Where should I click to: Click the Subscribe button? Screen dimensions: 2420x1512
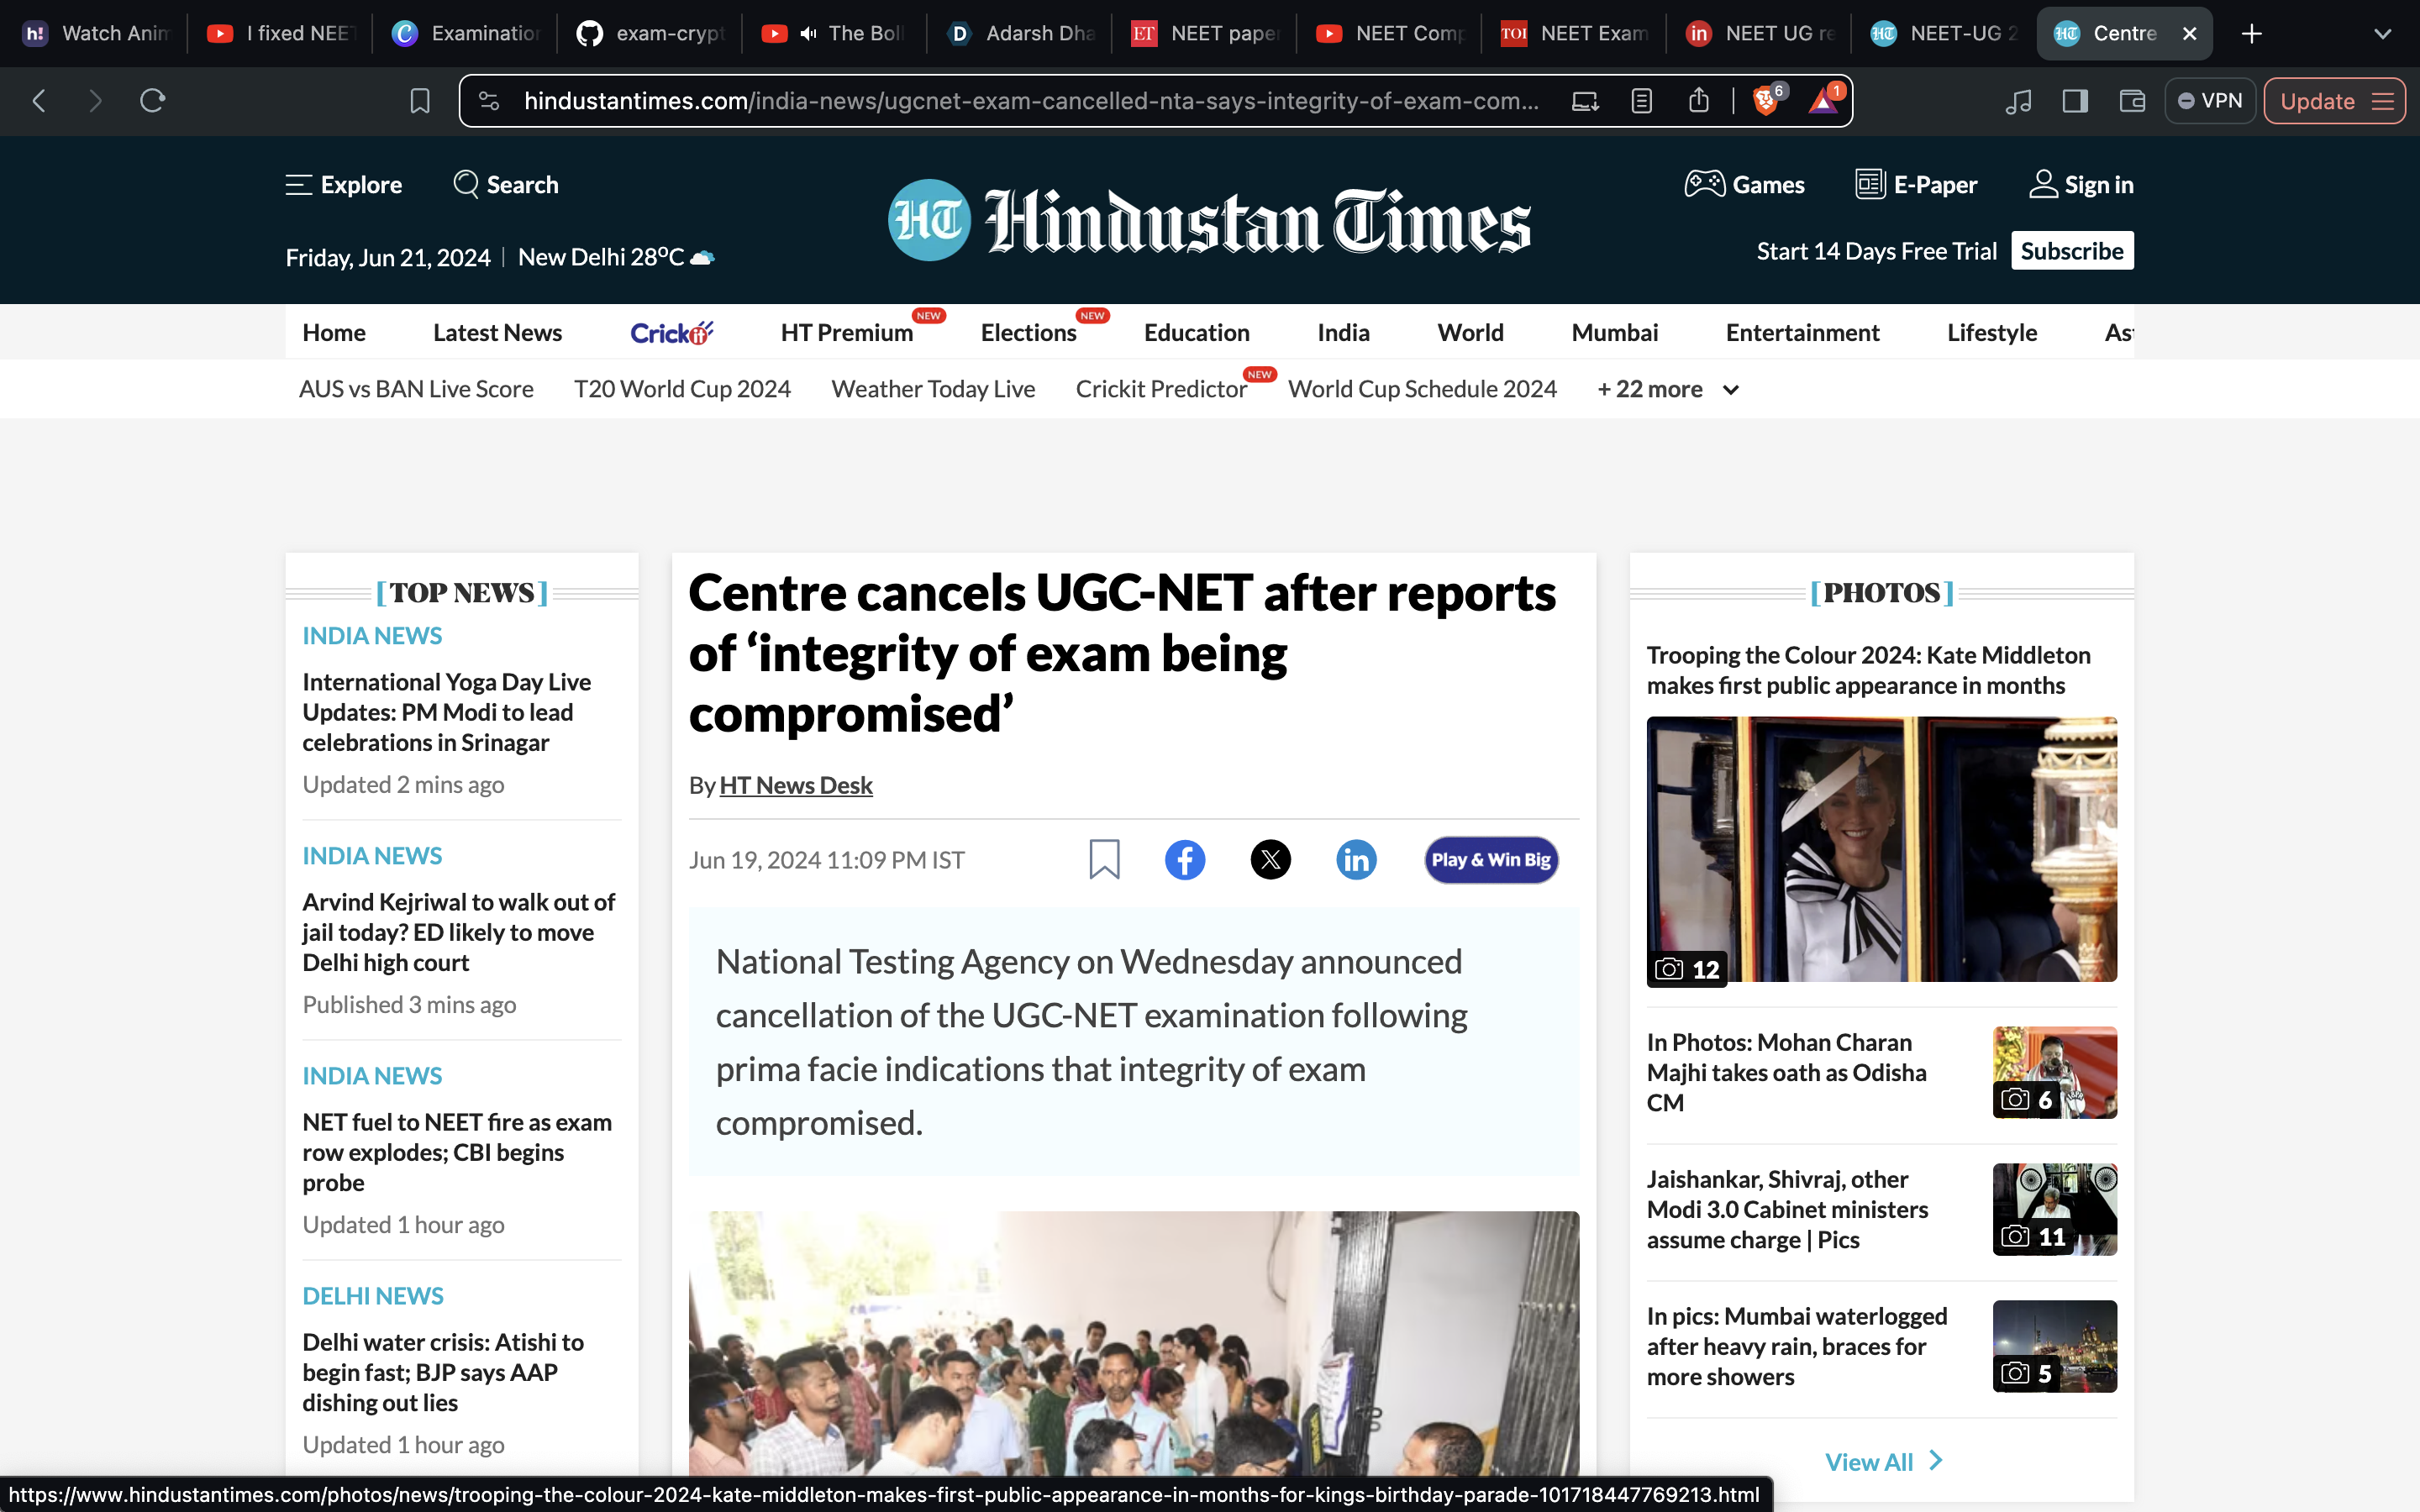click(x=2071, y=251)
